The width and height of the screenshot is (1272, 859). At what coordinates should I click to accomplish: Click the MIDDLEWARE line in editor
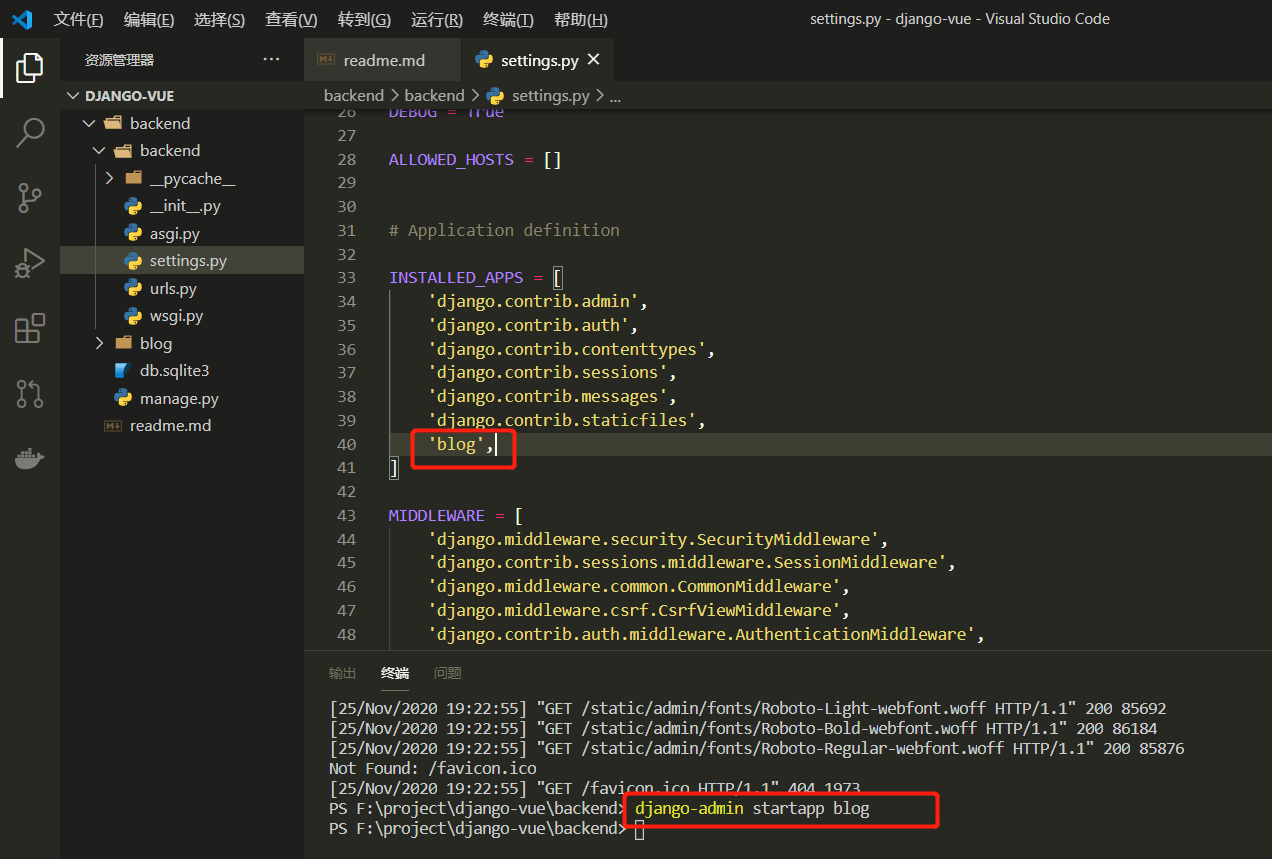456,515
